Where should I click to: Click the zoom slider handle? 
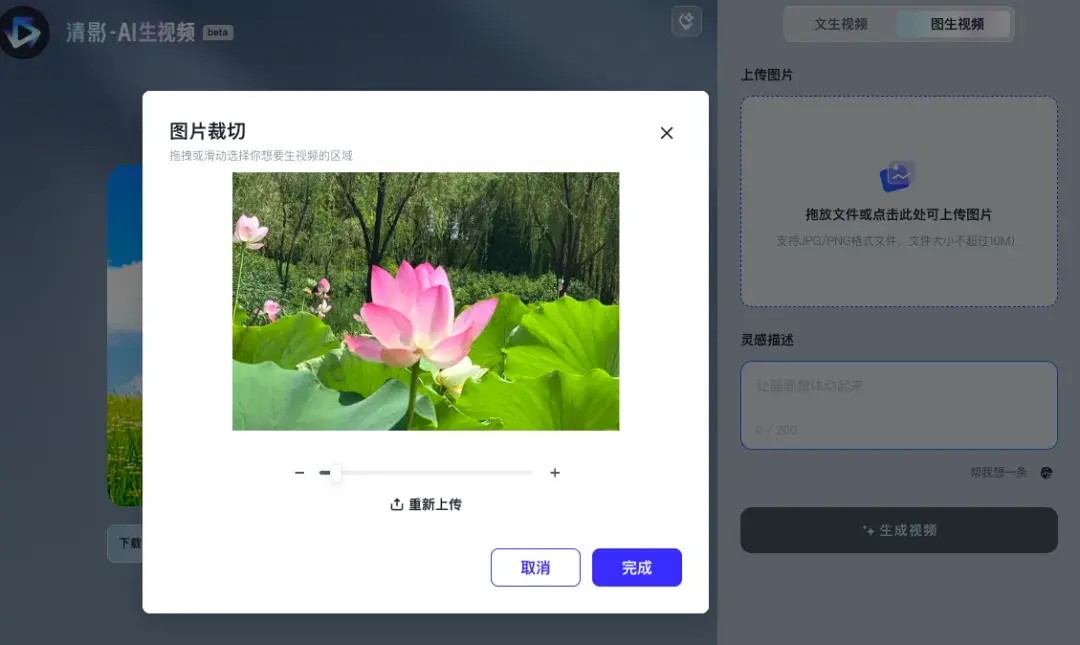(335, 473)
